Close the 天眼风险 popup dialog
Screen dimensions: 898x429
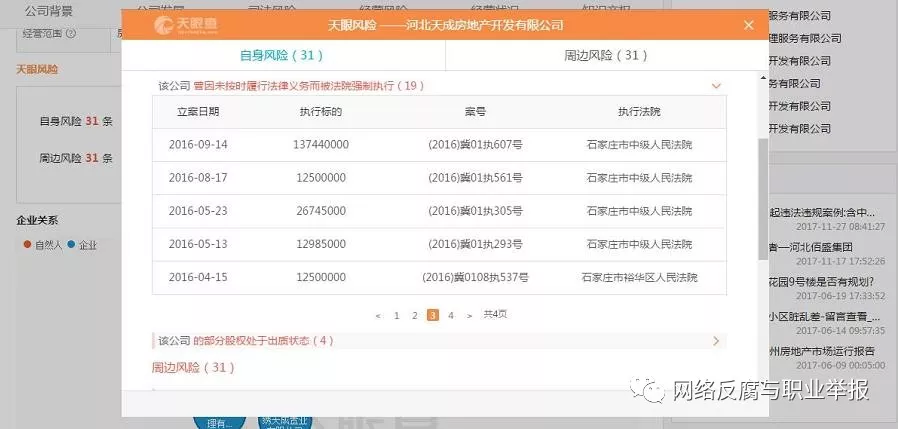tap(749, 25)
